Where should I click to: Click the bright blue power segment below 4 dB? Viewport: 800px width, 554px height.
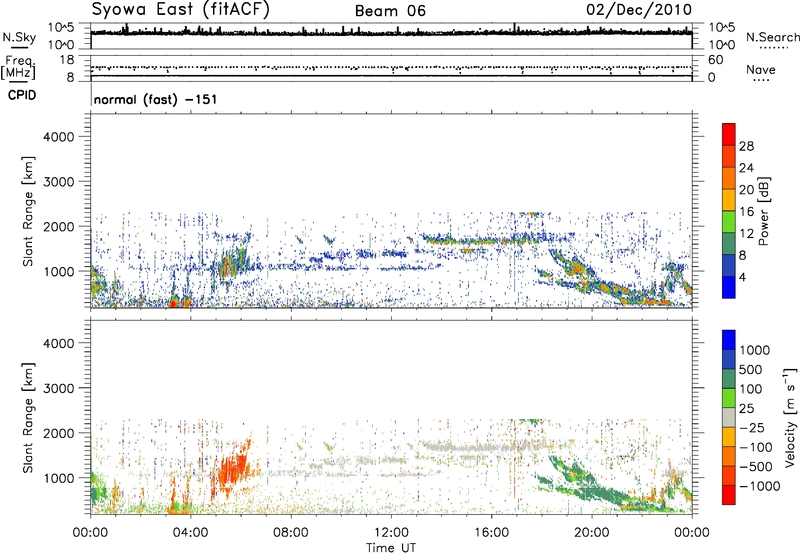pos(729,287)
